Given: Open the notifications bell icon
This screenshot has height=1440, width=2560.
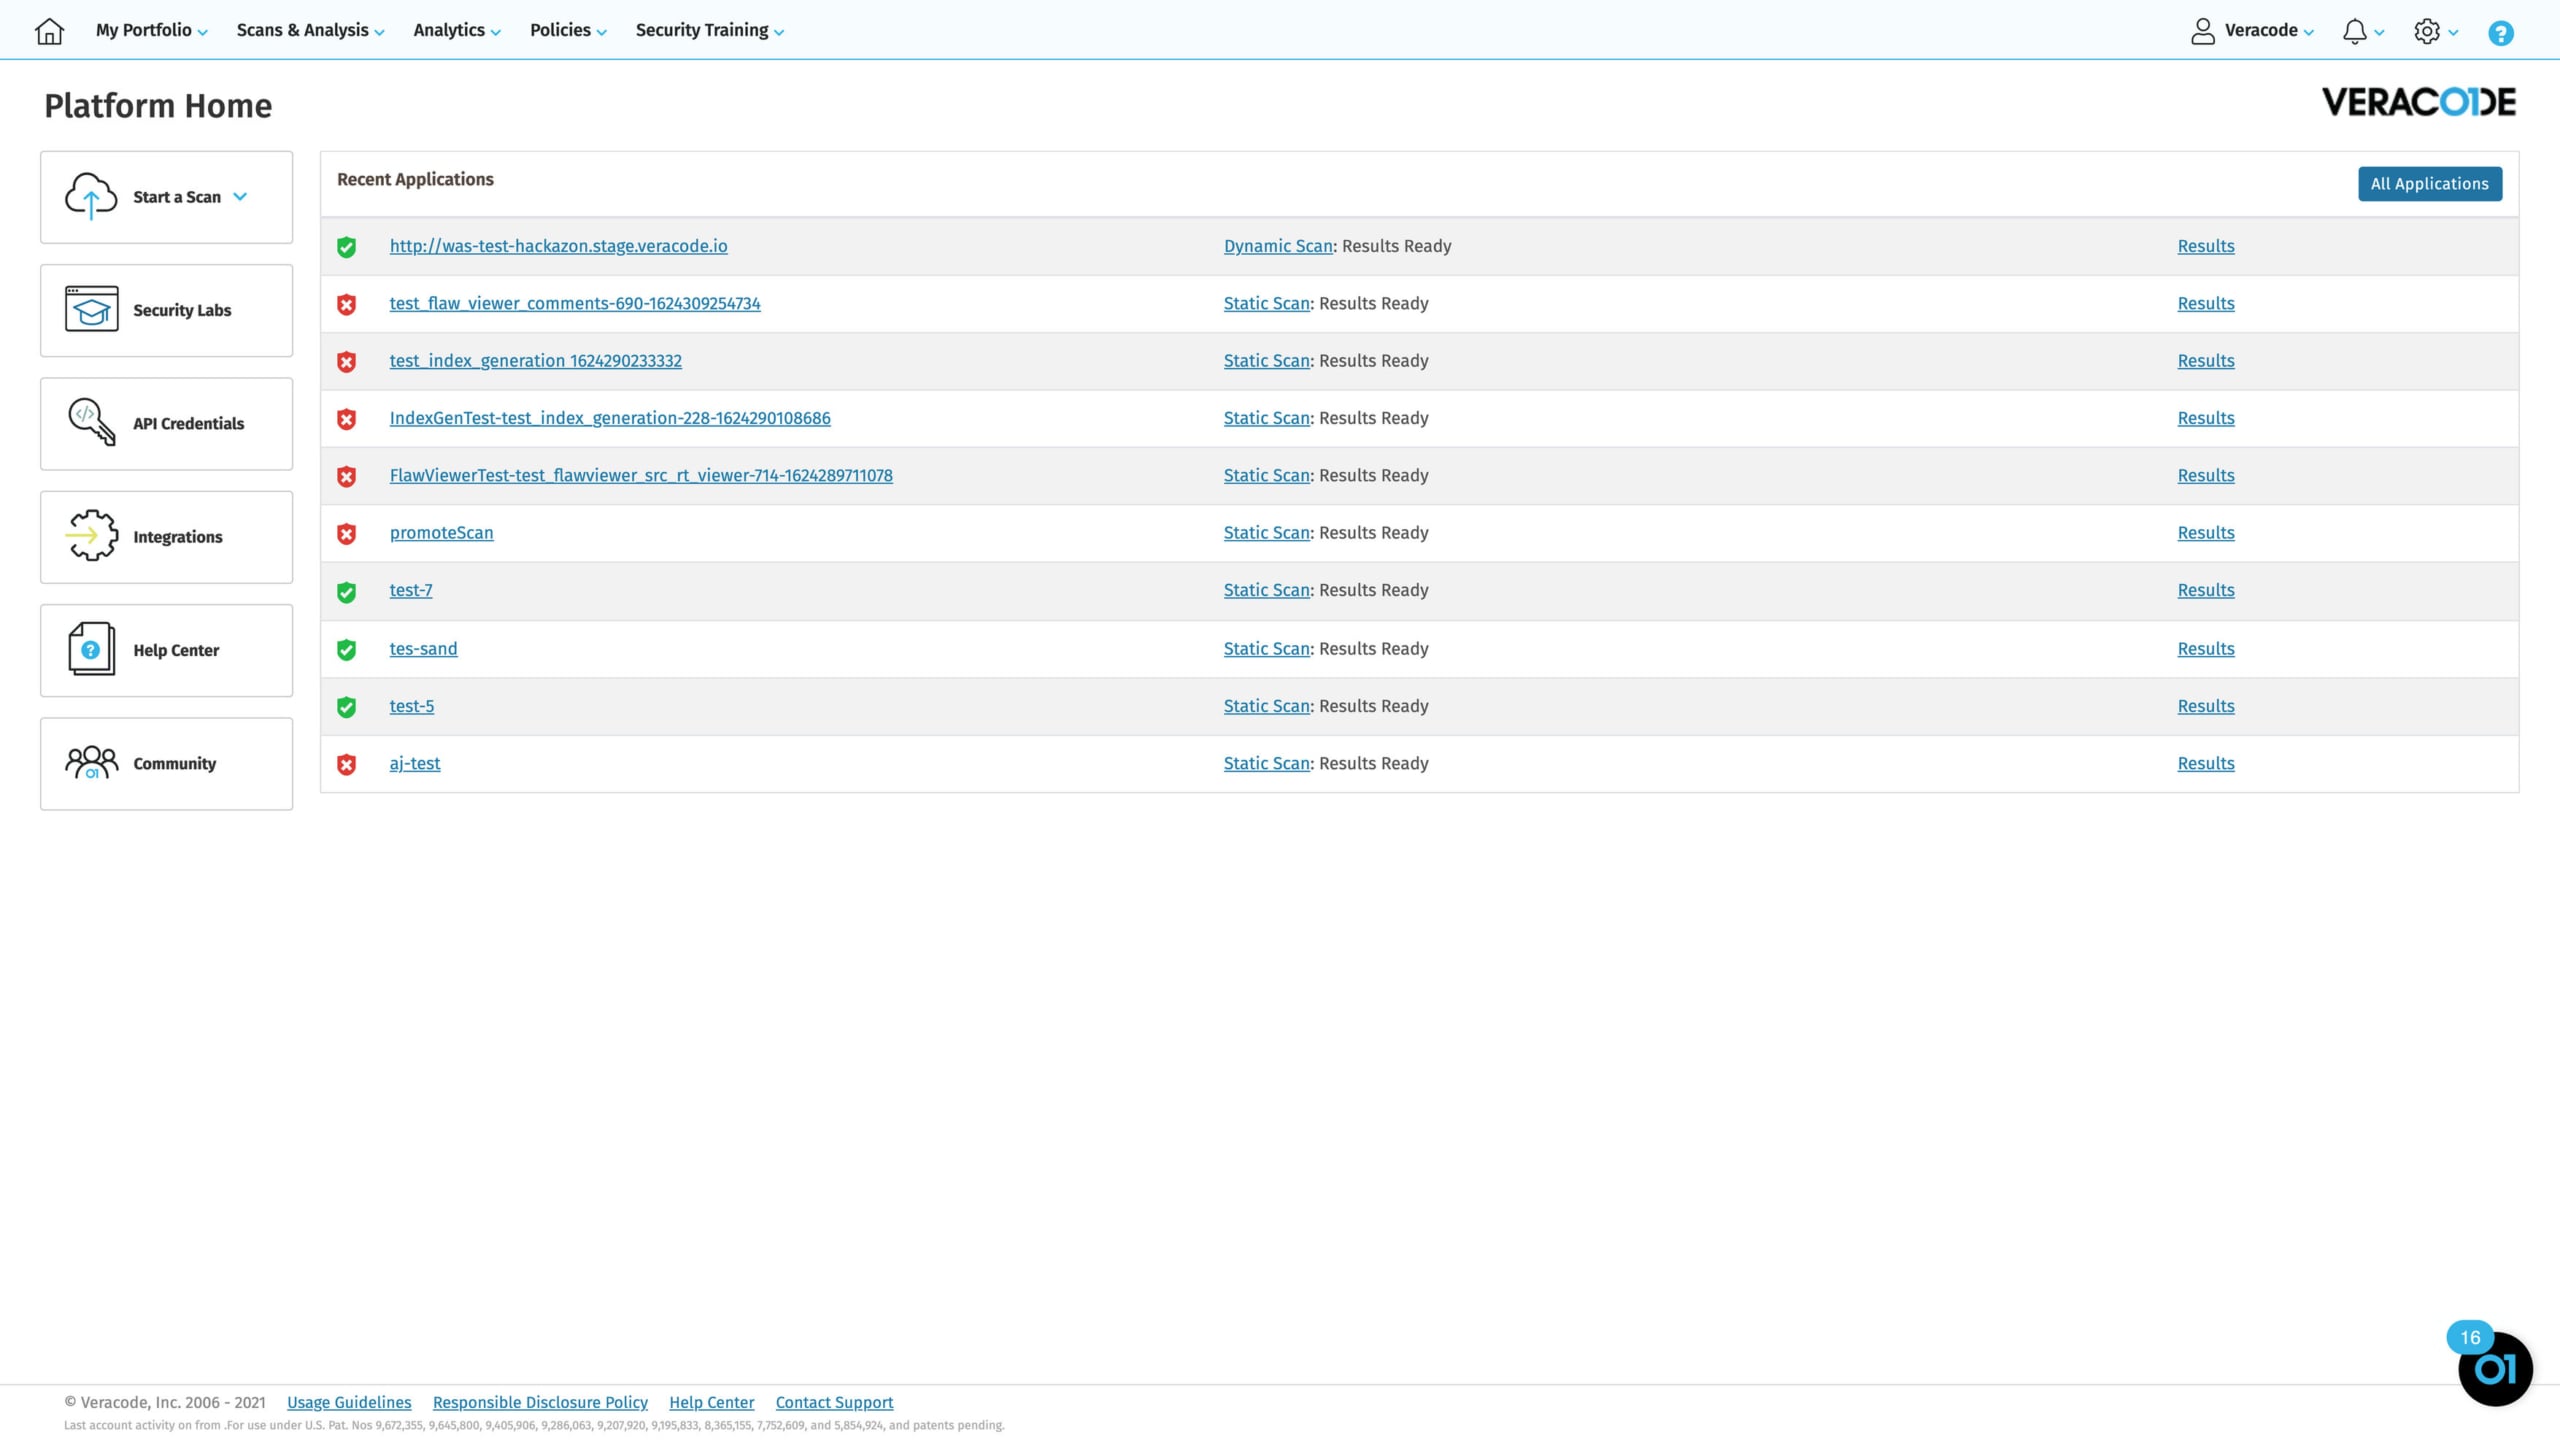Looking at the screenshot, I should [x=2354, y=31].
